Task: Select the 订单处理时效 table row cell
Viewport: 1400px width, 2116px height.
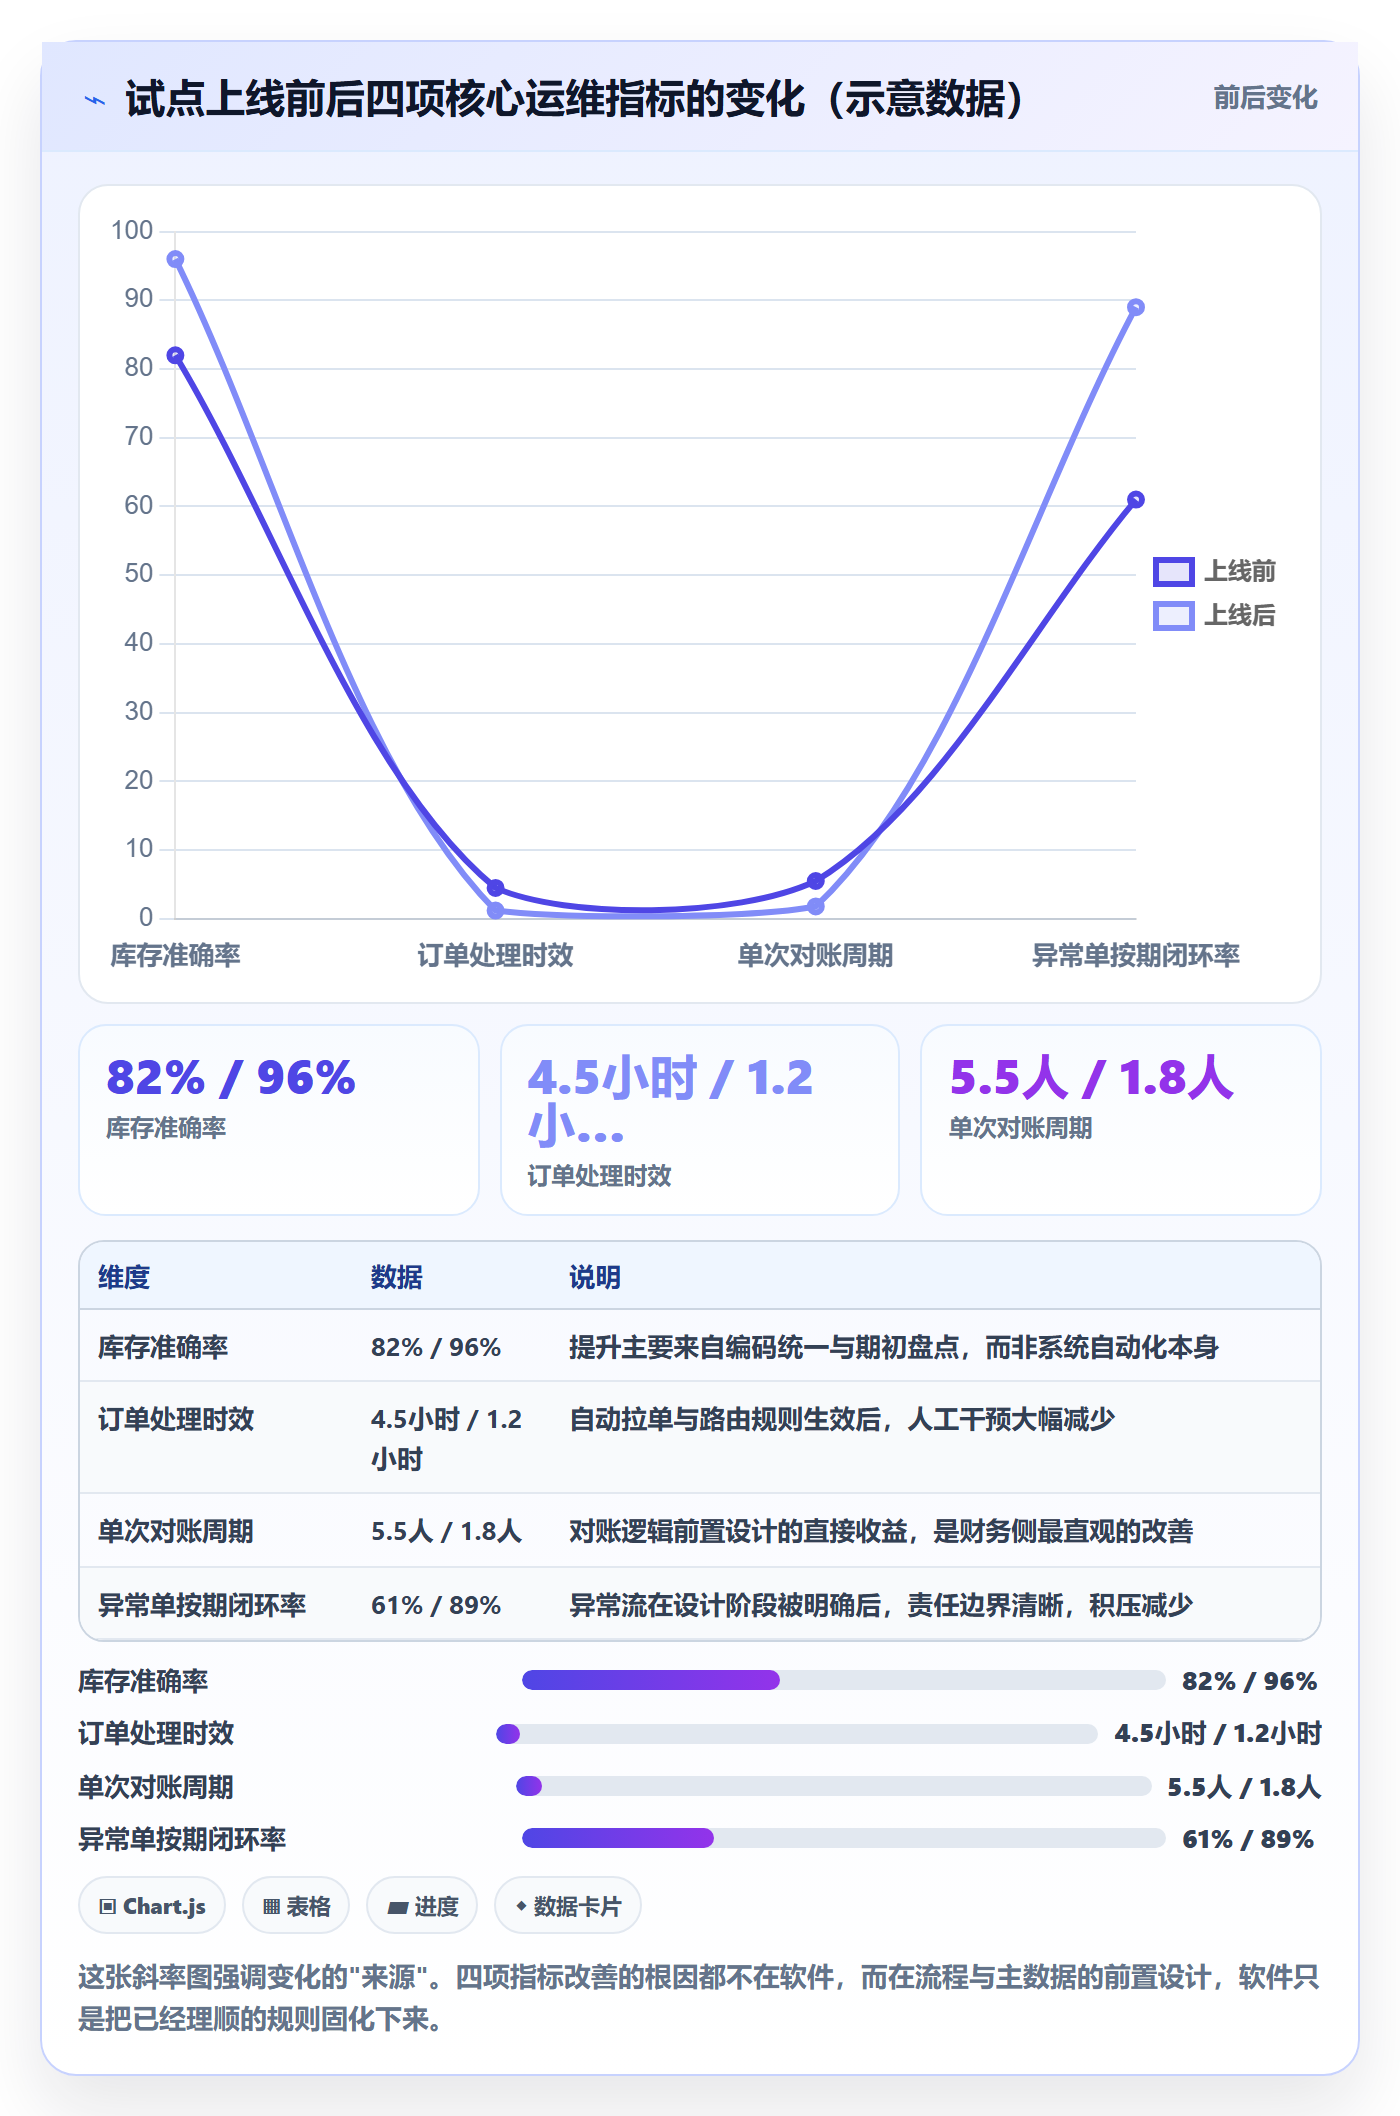Action: [176, 1419]
